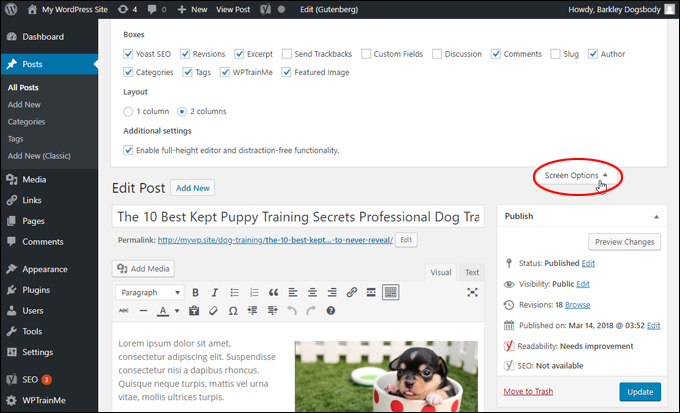Disable full-height editor checkbox
Image resolution: width=680 pixels, height=413 pixels.
tap(128, 150)
